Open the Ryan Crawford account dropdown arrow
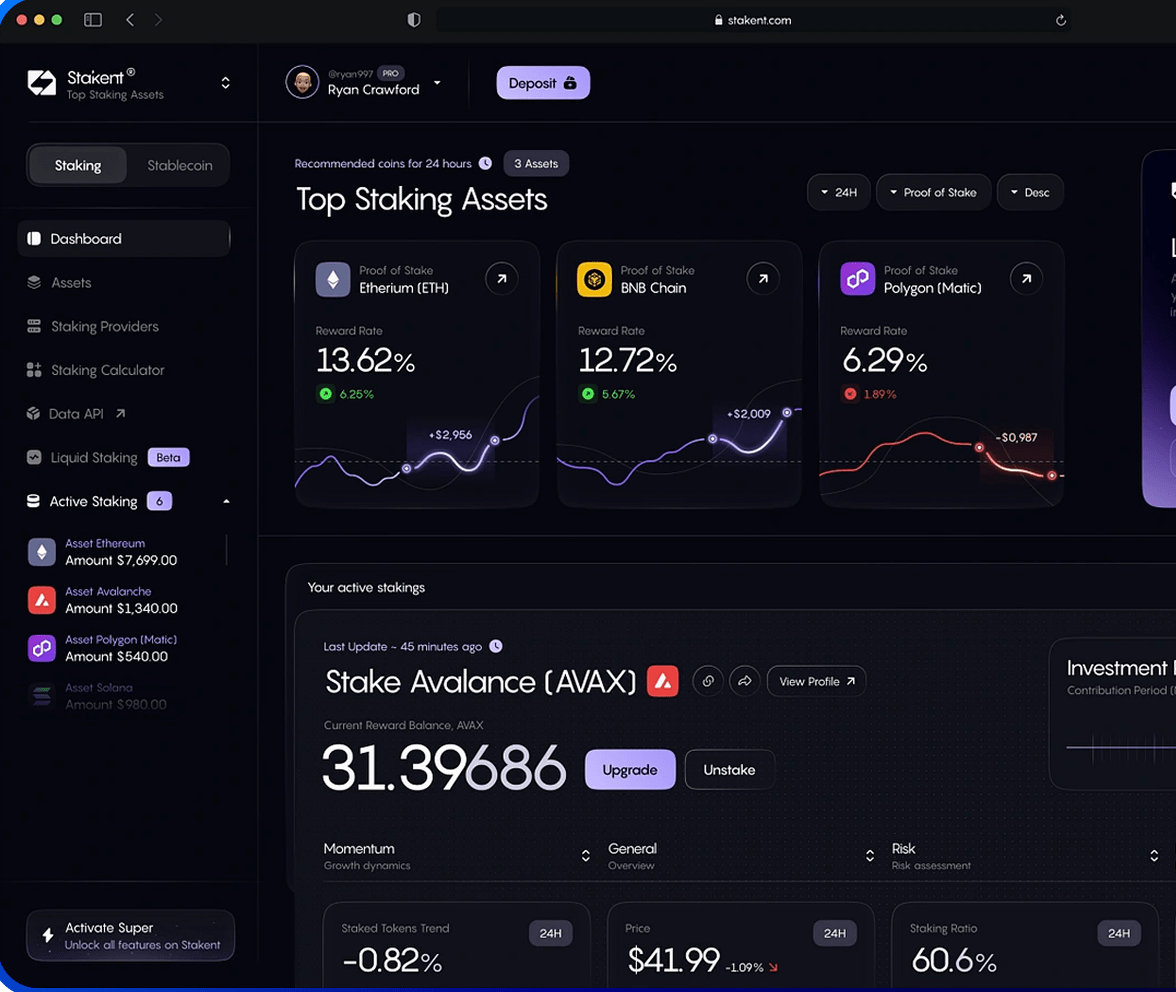This screenshot has height=992, width=1176. (437, 82)
